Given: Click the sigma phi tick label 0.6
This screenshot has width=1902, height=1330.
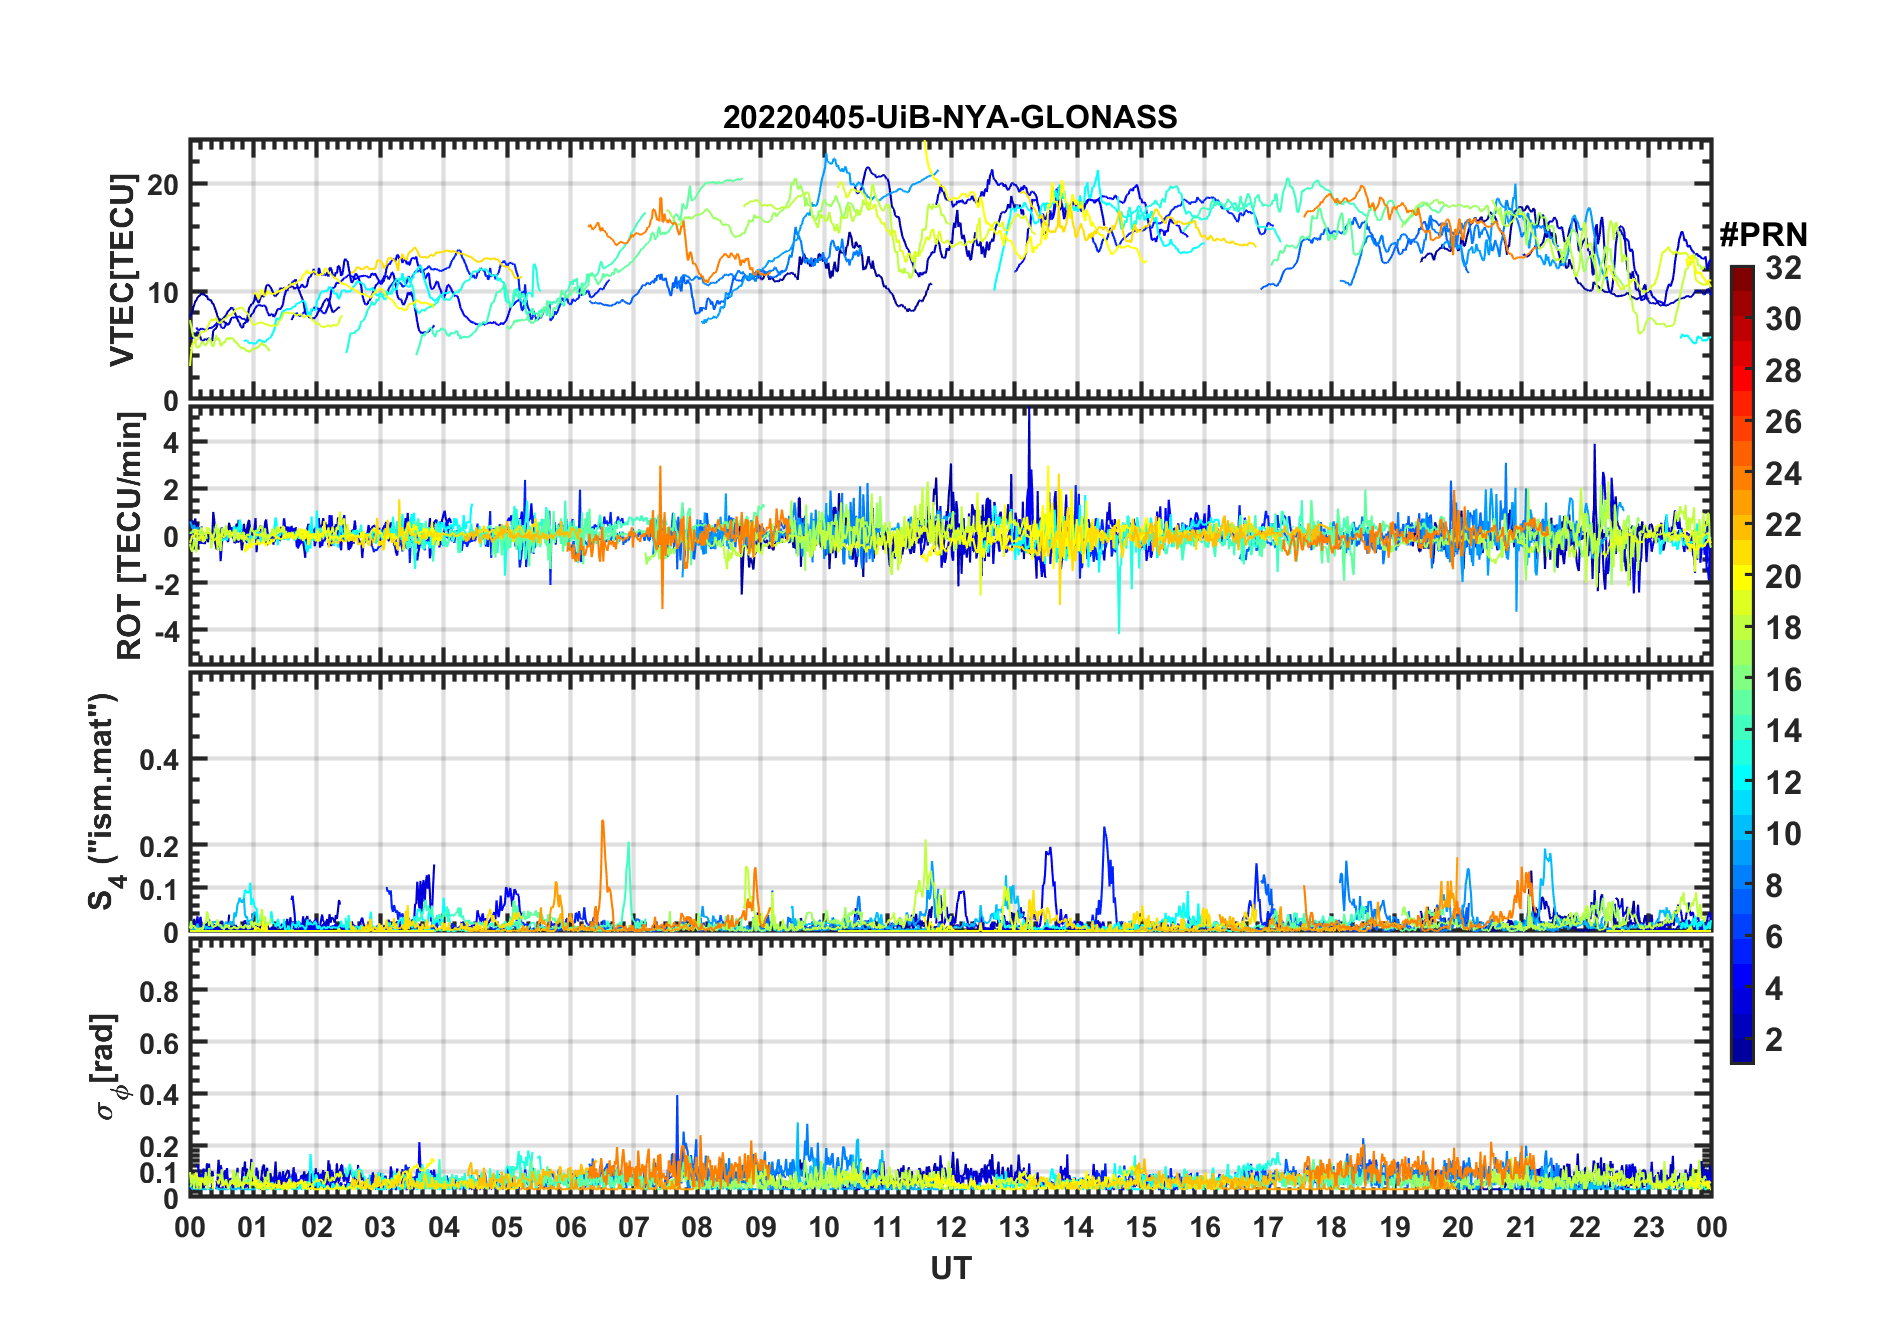Looking at the screenshot, I should click(159, 1043).
